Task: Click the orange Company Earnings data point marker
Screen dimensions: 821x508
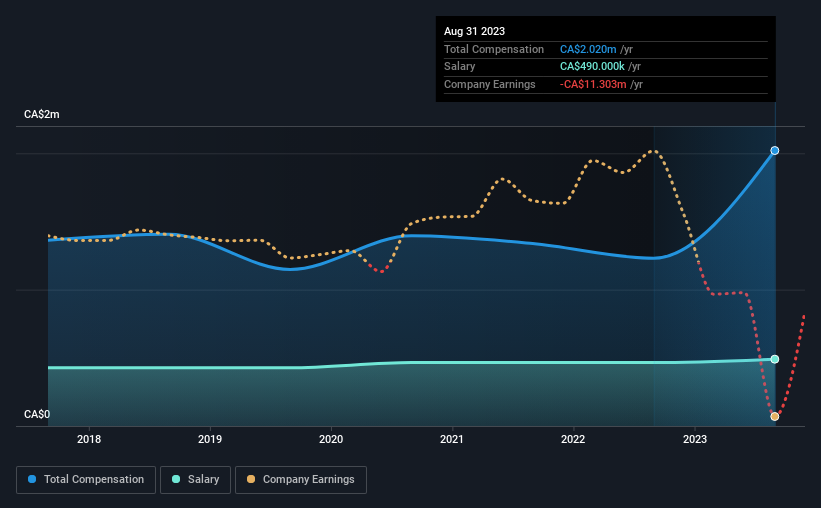Action: point(774,417)
